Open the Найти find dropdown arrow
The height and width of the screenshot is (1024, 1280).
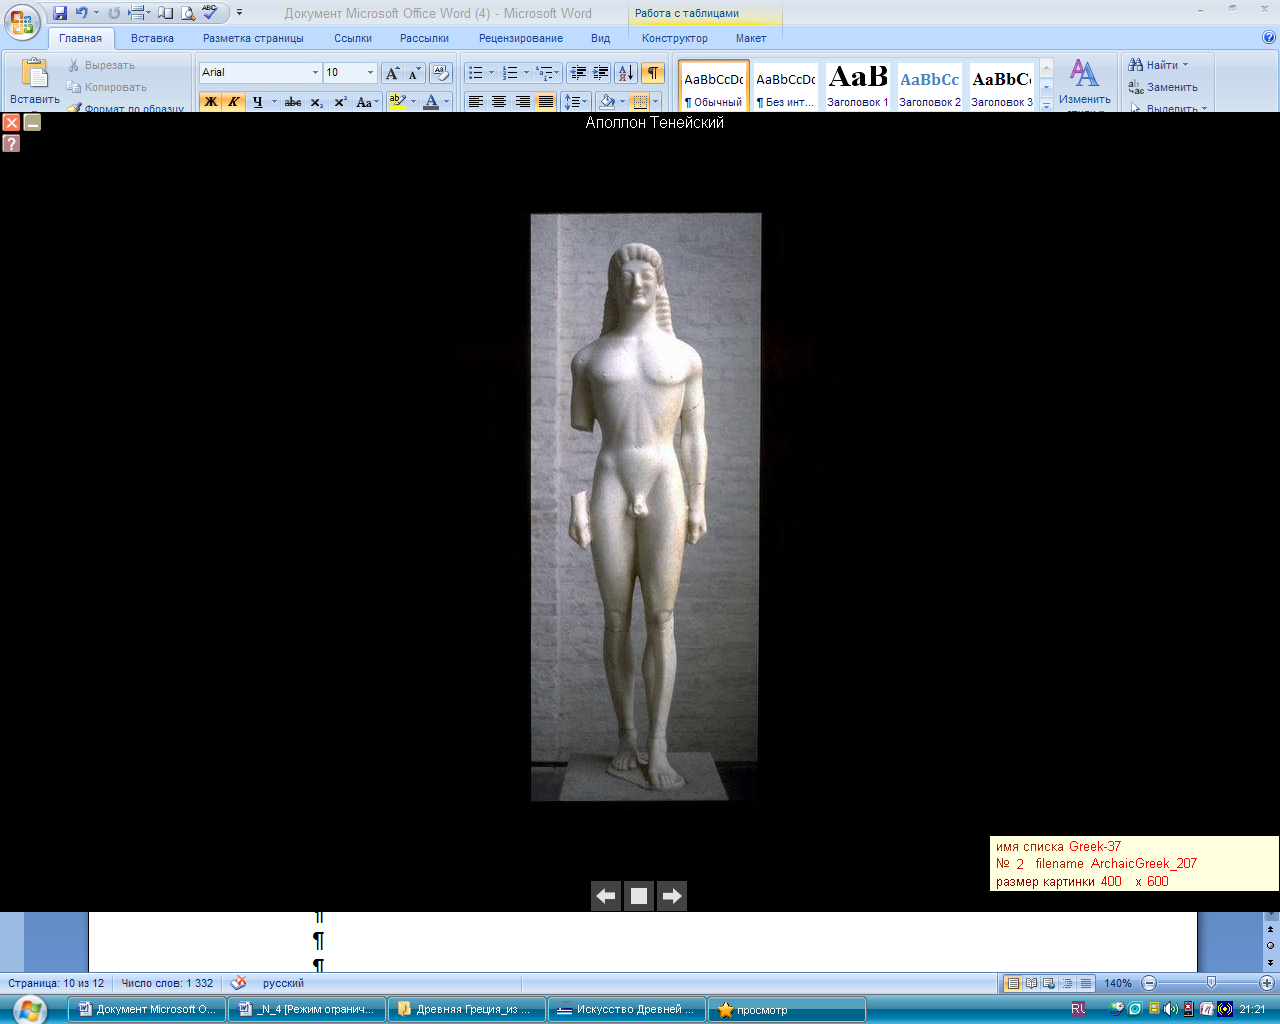[x=1186, y=65]
